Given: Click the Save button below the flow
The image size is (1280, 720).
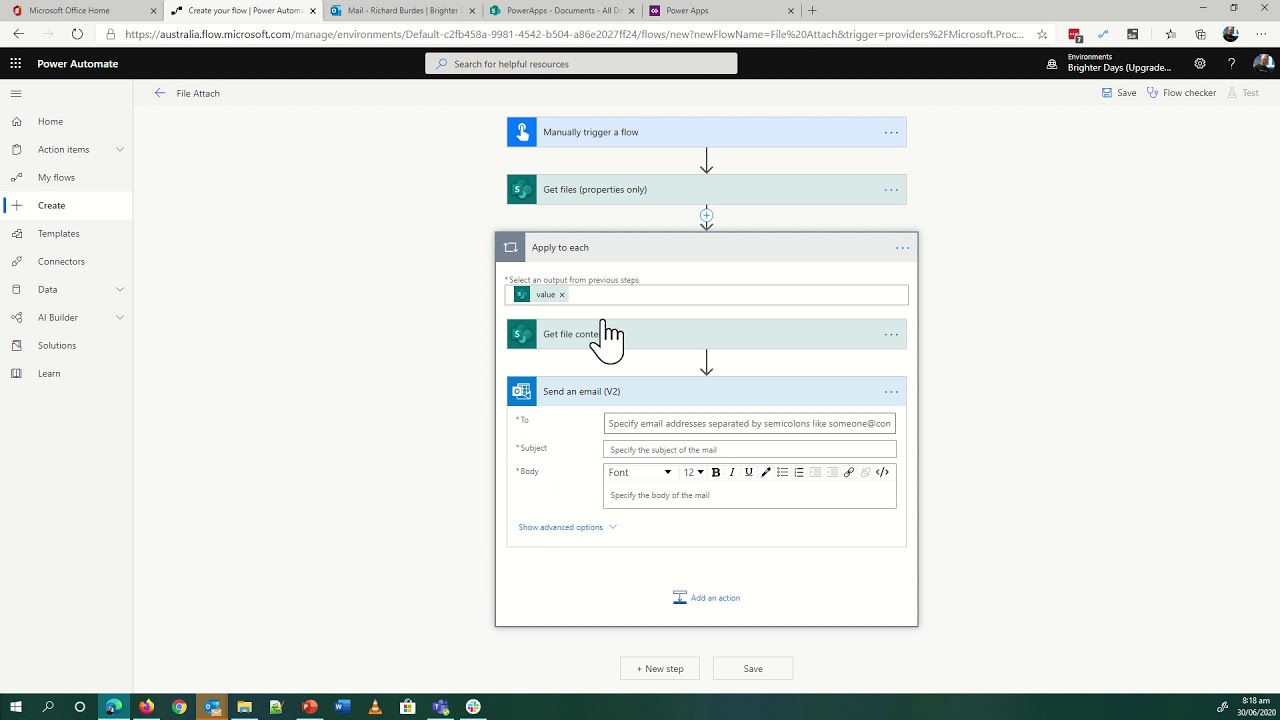Looking at the screenshot, I should pos(753,668).
